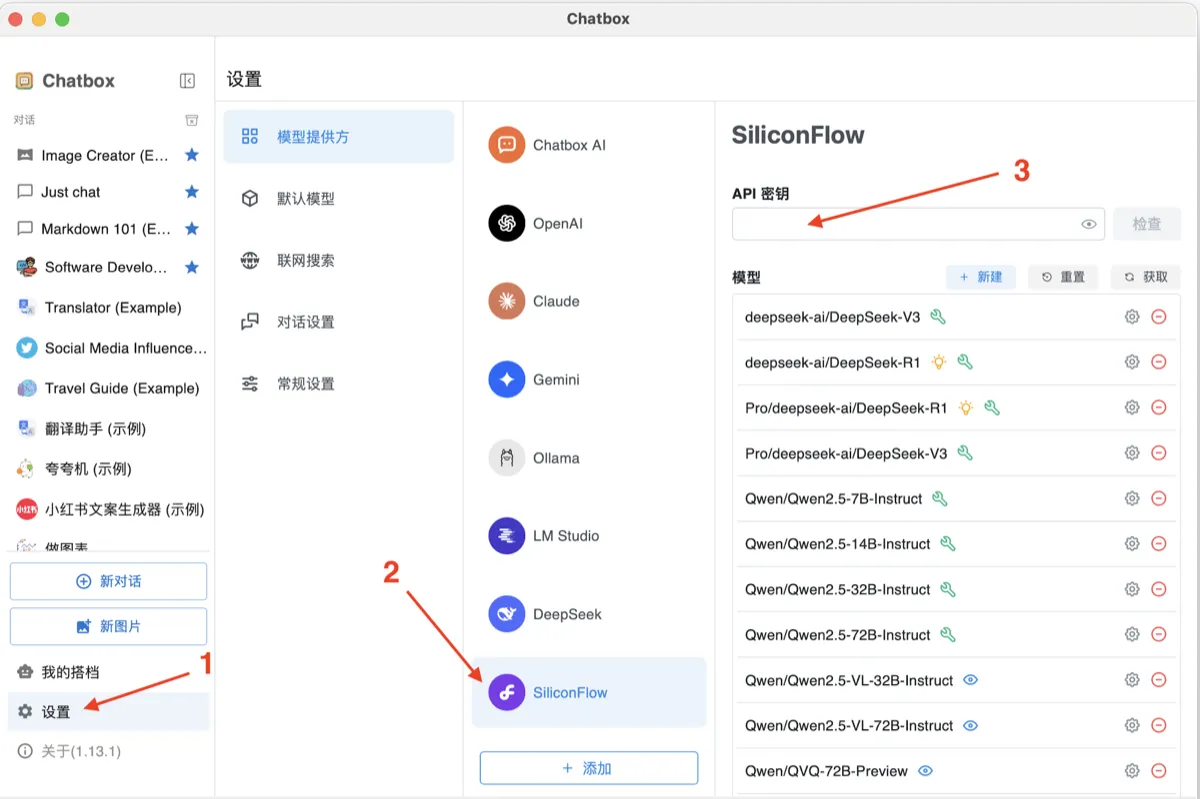
Task: Start a new chat with 新对话 button
Action: pos(108,581)
